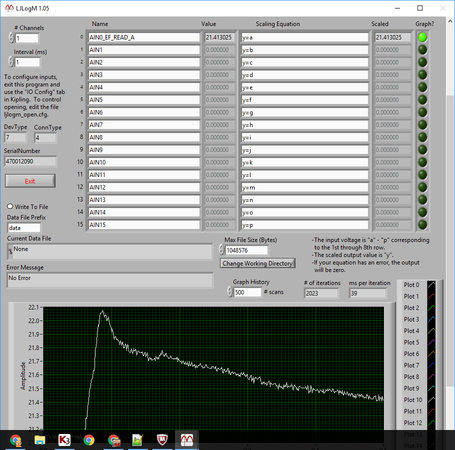Click the Plot 0 line color swatch

click(431, 285)
